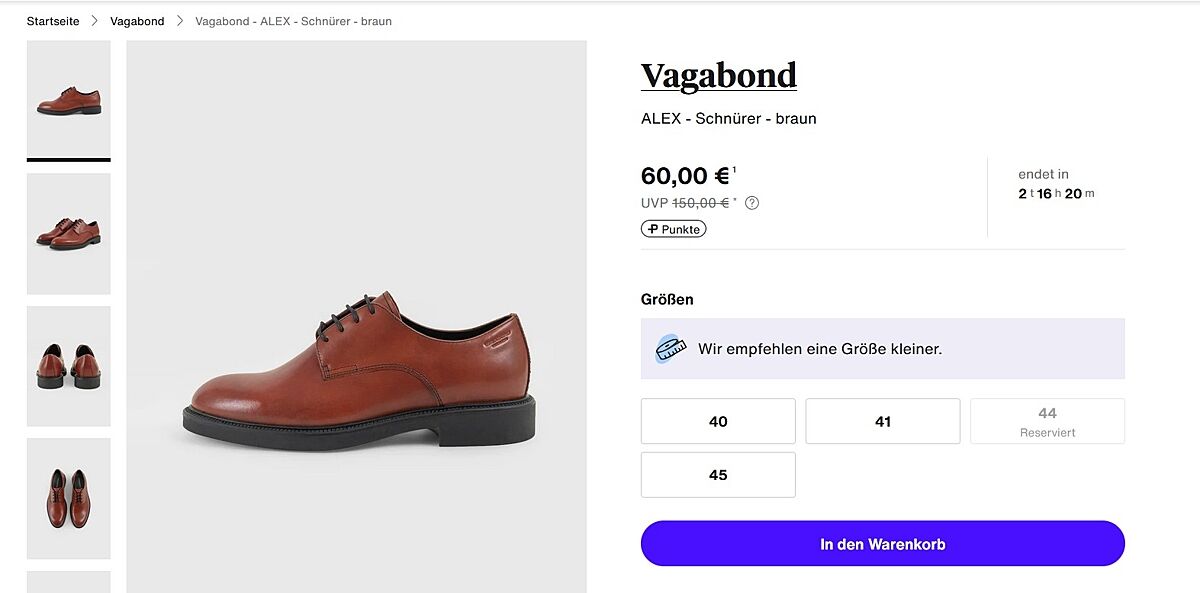Open the partially visible fifth thumbnail
This screenshot has height=593, width=1200.
69,582
